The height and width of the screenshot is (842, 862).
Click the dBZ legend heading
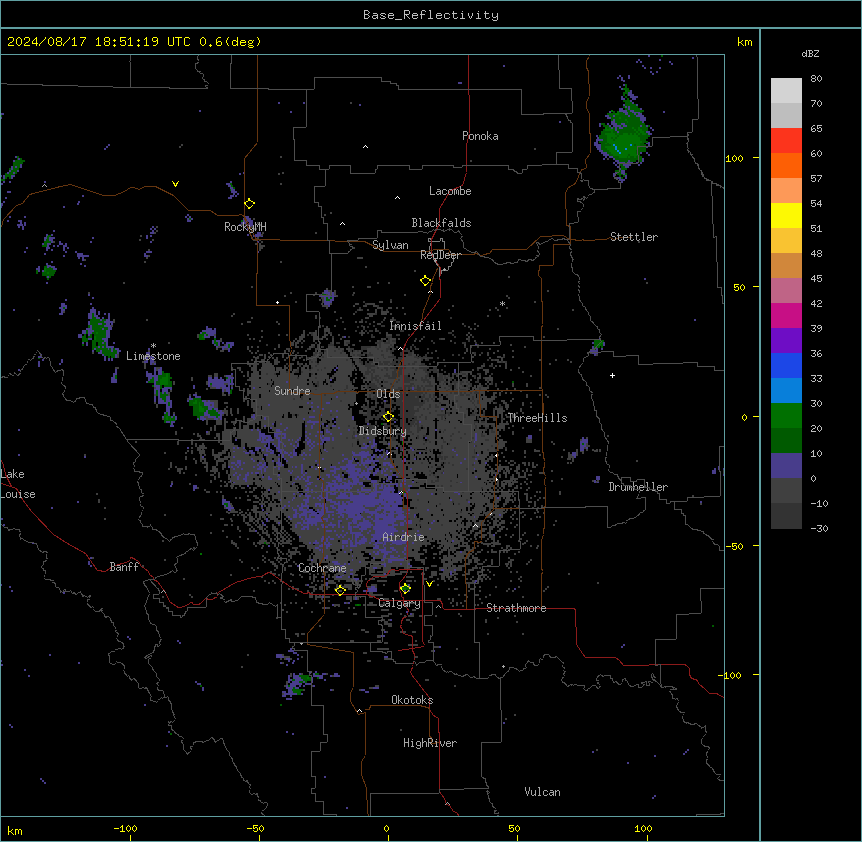[810, 54]
